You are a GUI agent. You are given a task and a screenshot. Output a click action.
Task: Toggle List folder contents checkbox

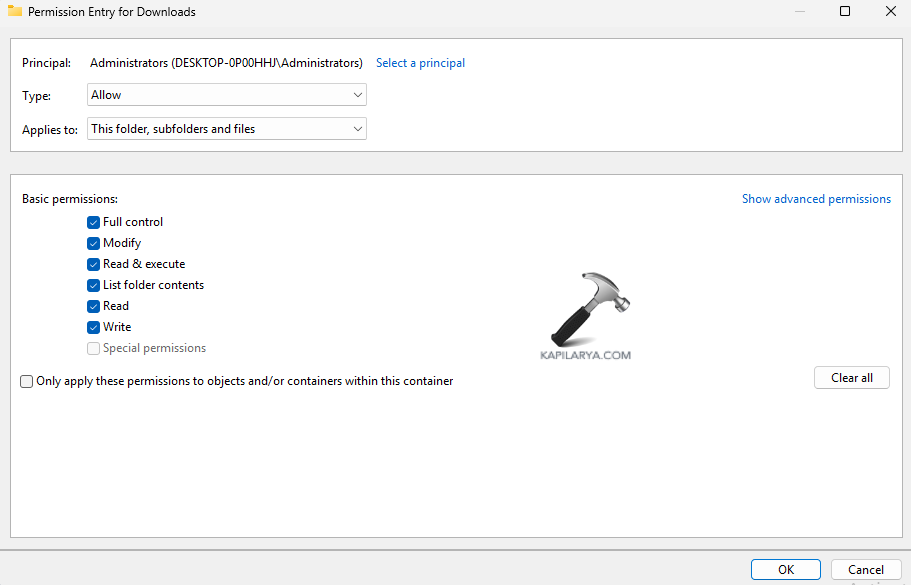[x=94, y=285]
